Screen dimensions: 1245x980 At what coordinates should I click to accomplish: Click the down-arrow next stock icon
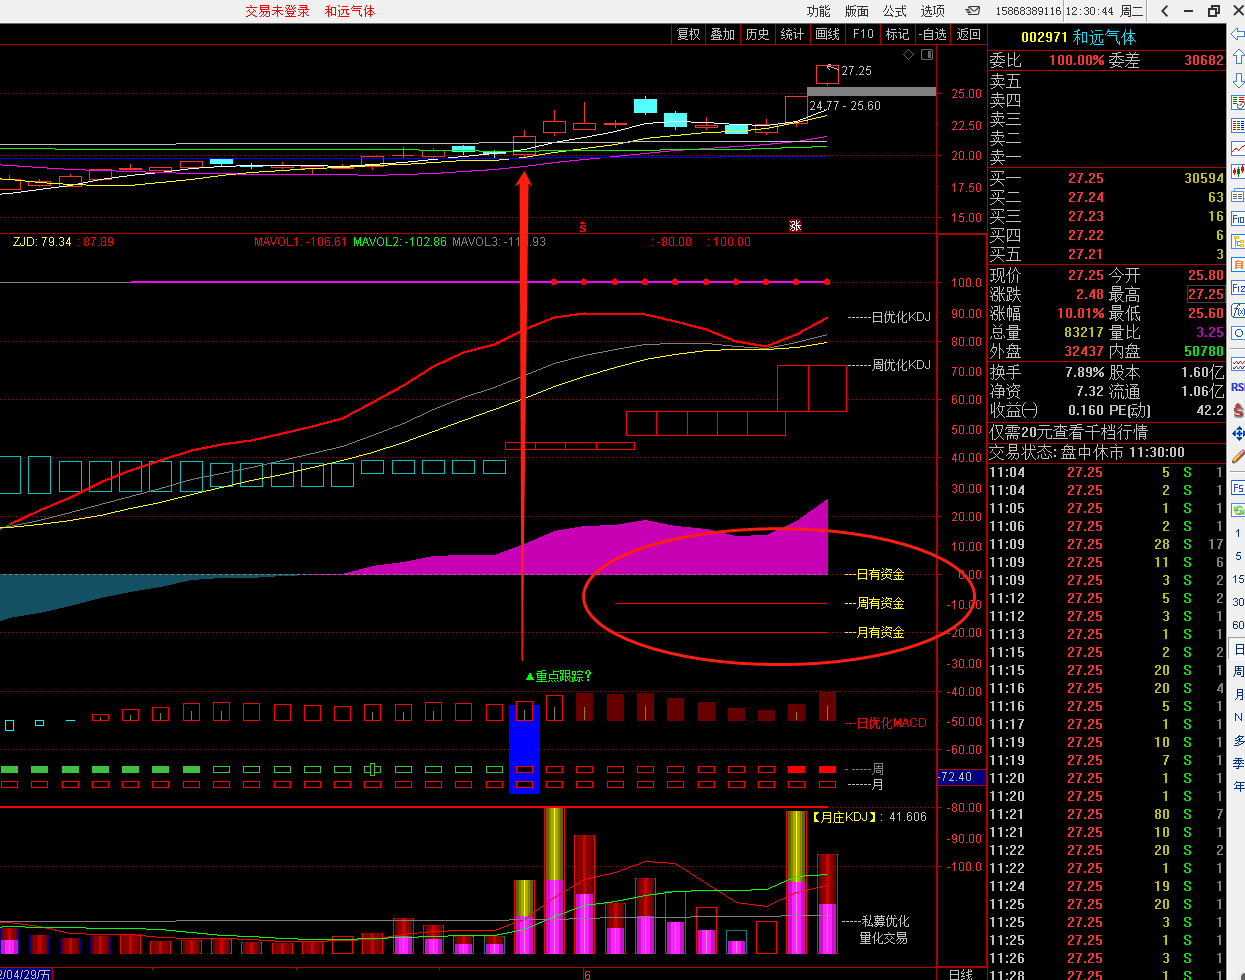click(1238, 80)
